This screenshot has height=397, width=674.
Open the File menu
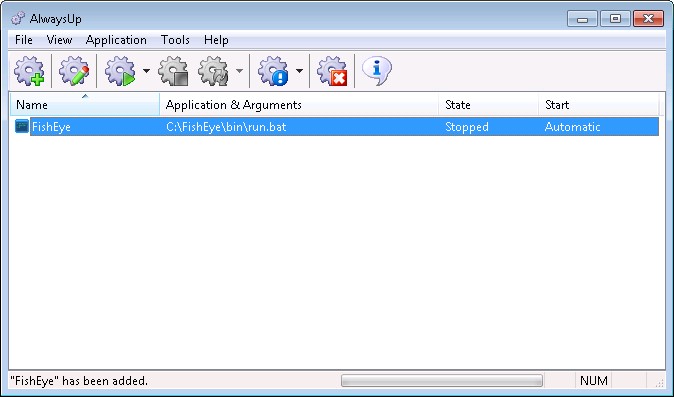click(x=24, y=40)
